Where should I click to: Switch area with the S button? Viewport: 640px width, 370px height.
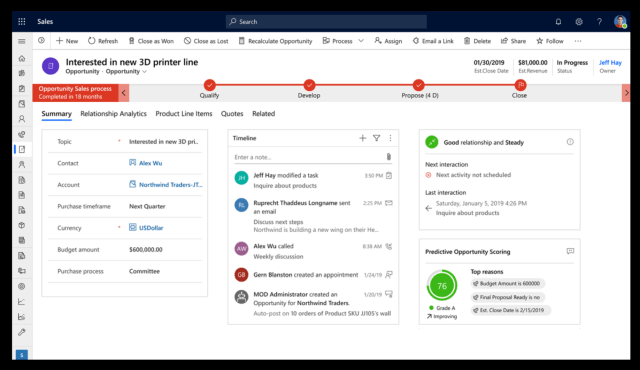click(x=22, y=354)
